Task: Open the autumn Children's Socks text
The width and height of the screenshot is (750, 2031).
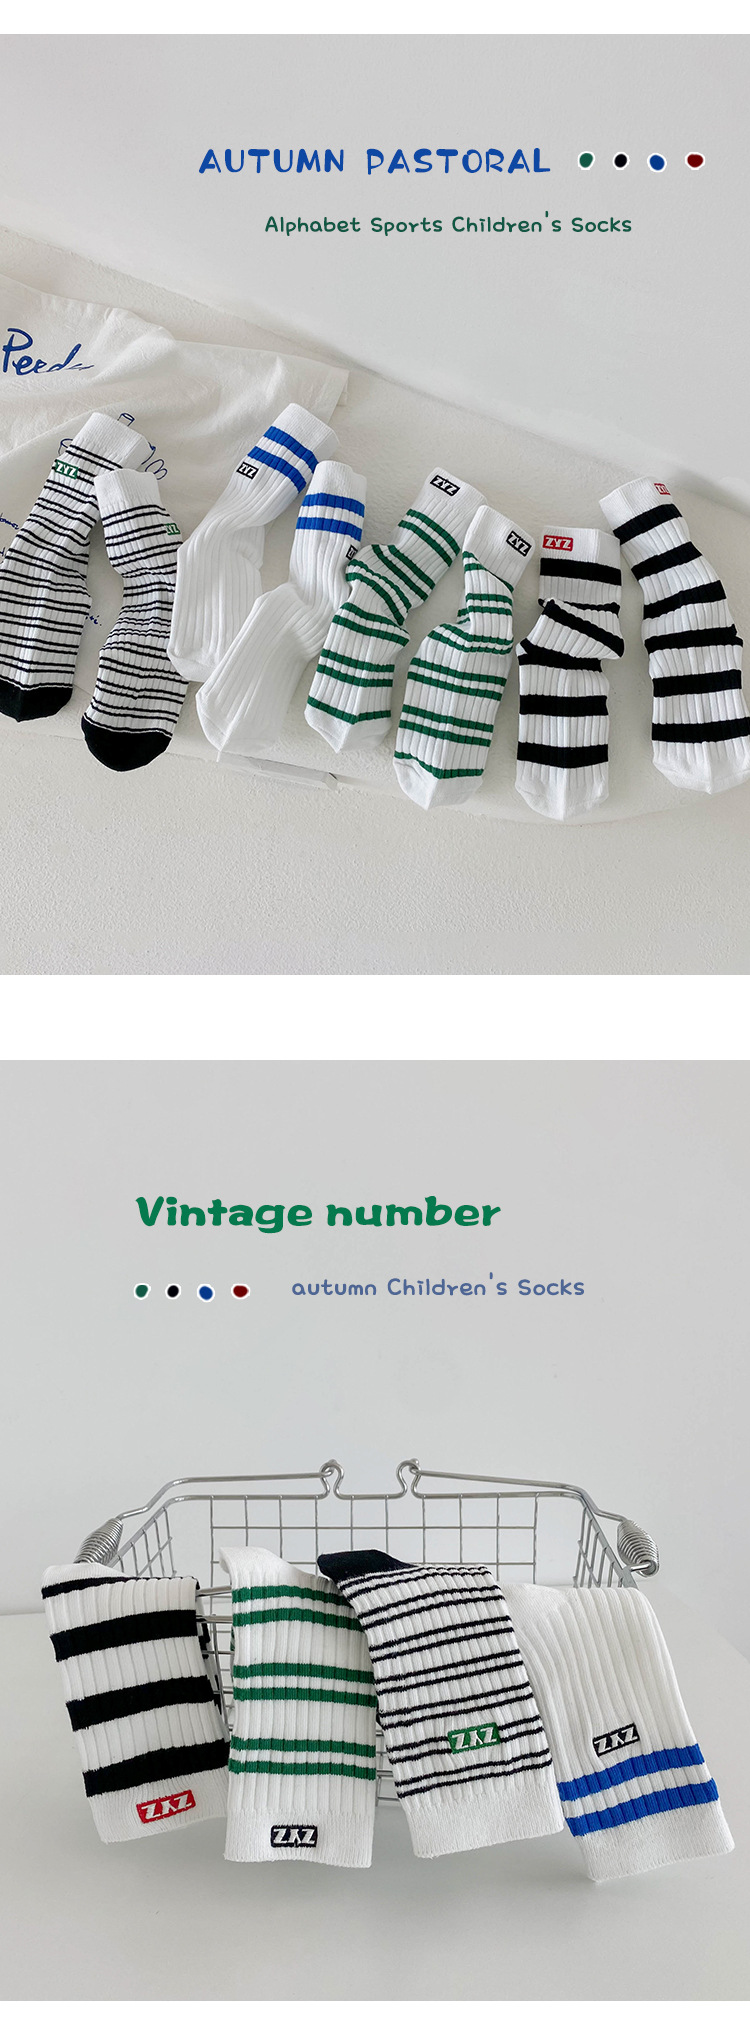Action: pyautogui.click(x=438, y=1287)
